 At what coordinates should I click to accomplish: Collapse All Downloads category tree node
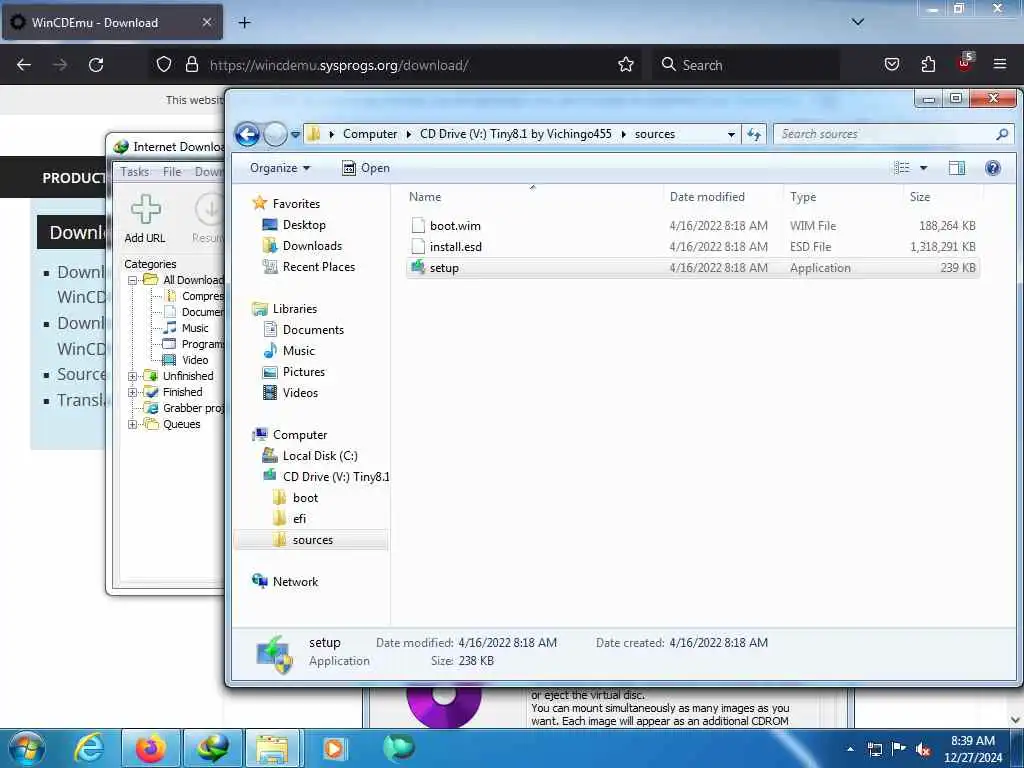coord(133,280)
